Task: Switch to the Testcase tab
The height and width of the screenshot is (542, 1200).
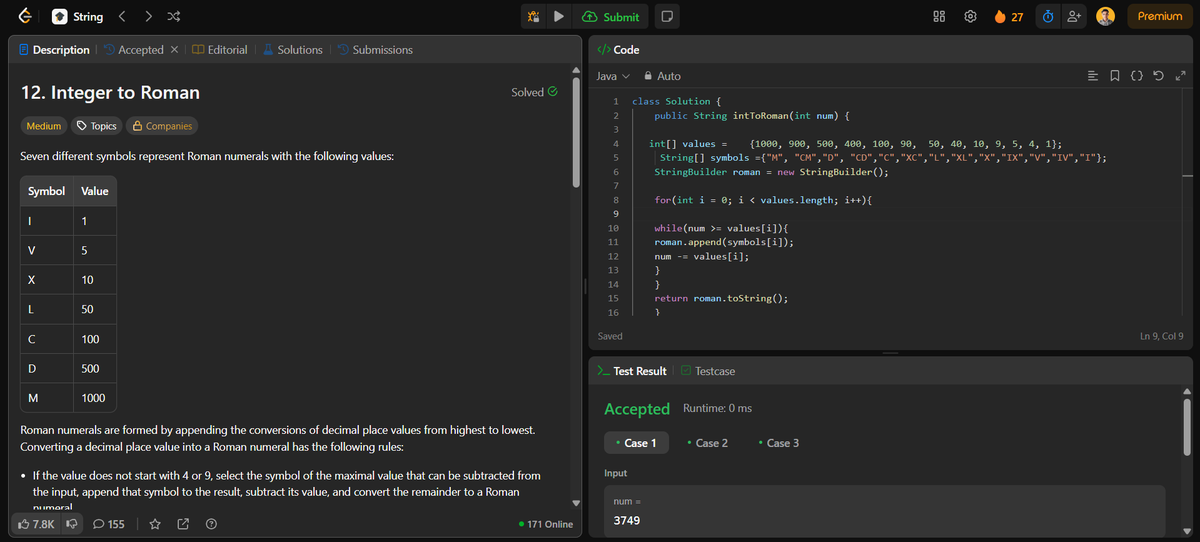Action: (x=708, y=371)
